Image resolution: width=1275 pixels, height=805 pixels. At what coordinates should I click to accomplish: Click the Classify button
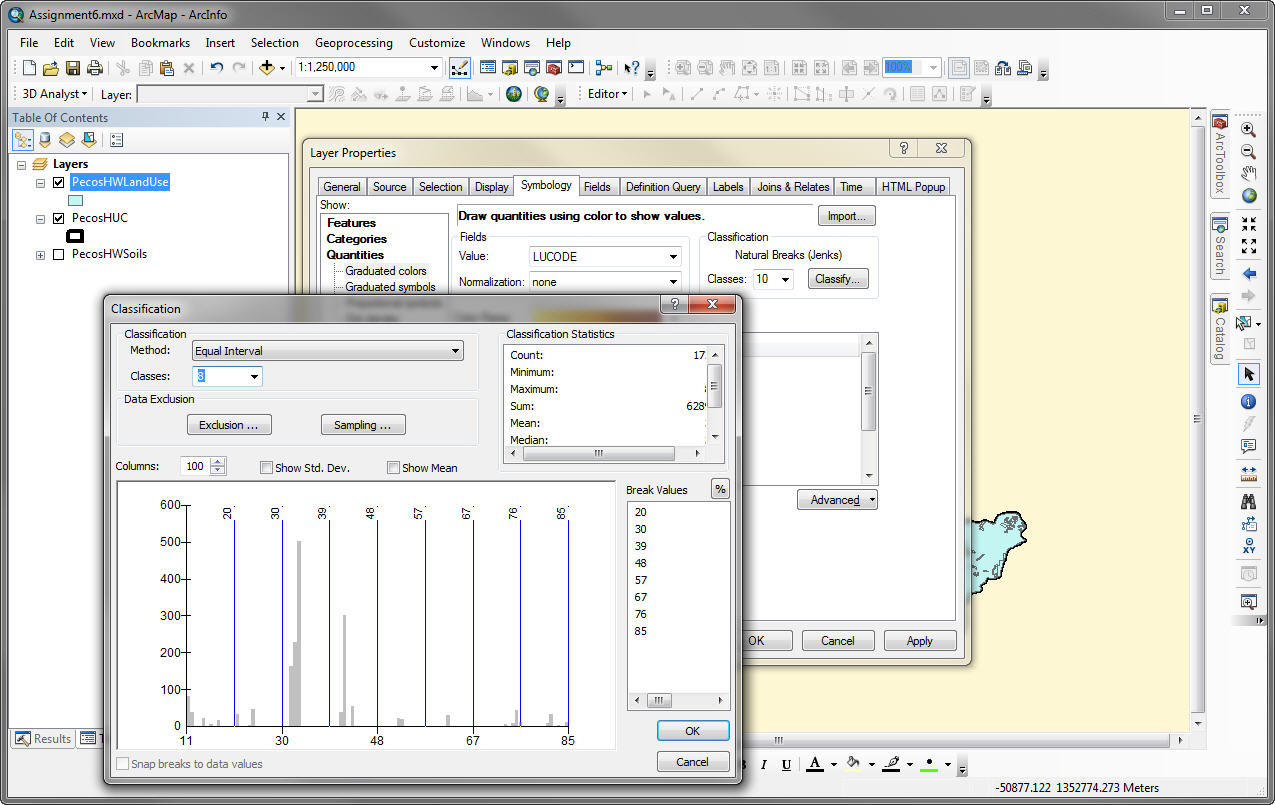point(838,279)
